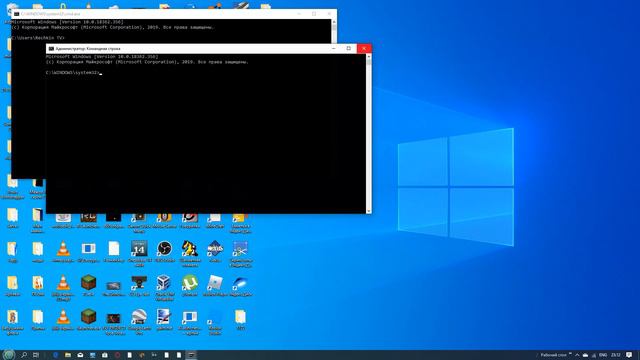Screen dimensions: 640x360
Task: Open File Explorer from the taskbar
Action: point(68,355)
